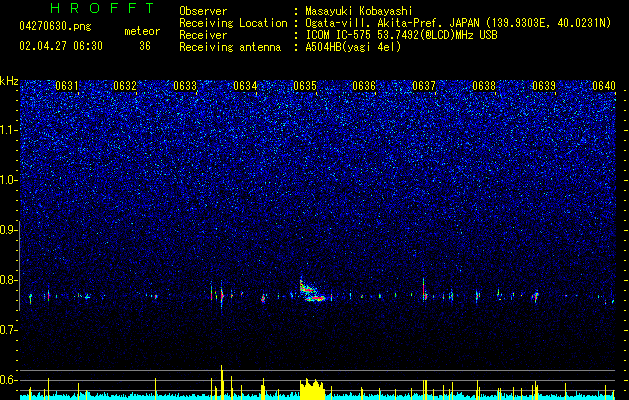
Task: Click the 0.9 frequency axis label
Action: [9, 230]
